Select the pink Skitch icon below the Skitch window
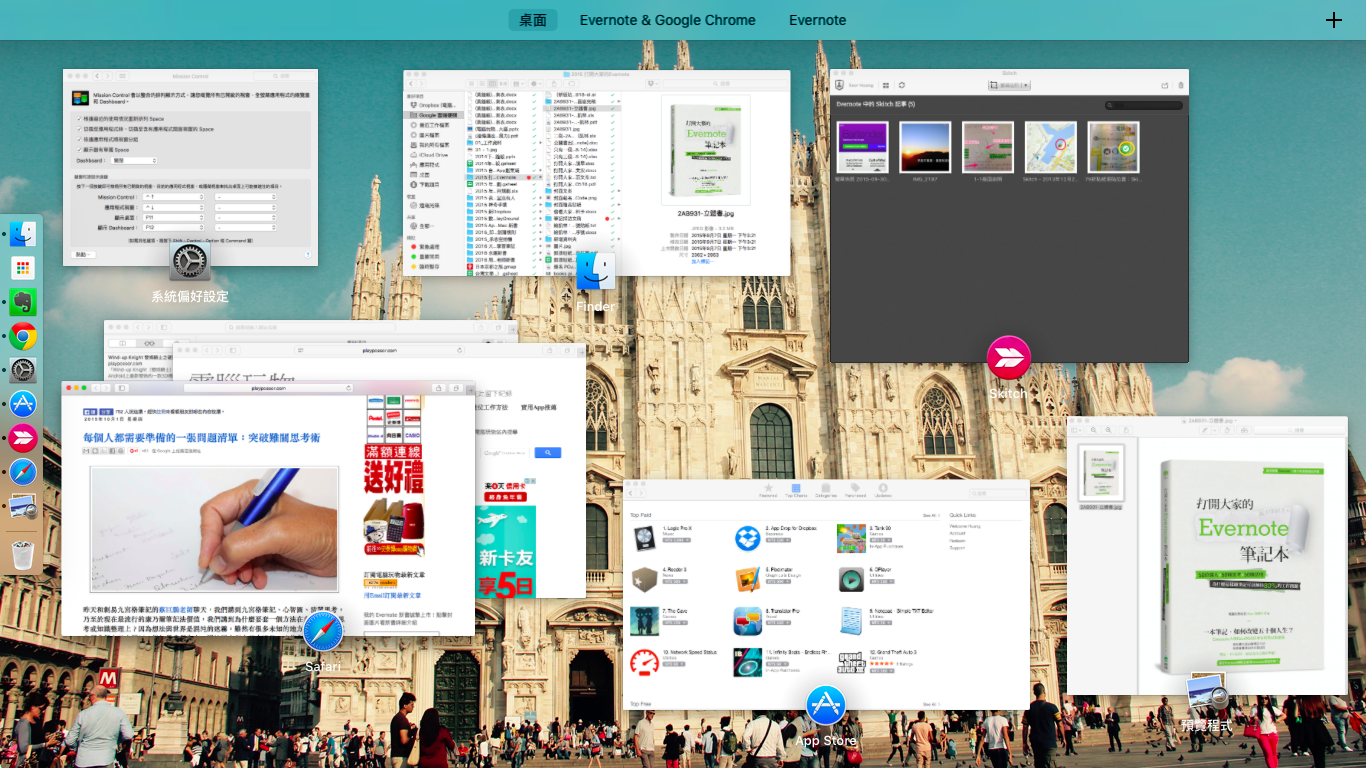The width and height of the screenshot is (1366, 768). pyautogui.click(x=1008, y=357)
